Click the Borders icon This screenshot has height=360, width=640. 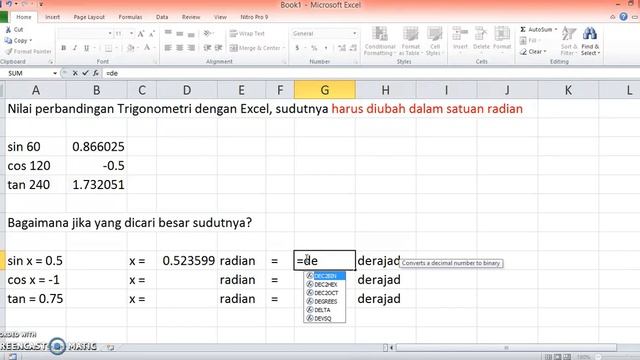pyautogui.click(x=108, y=48)
